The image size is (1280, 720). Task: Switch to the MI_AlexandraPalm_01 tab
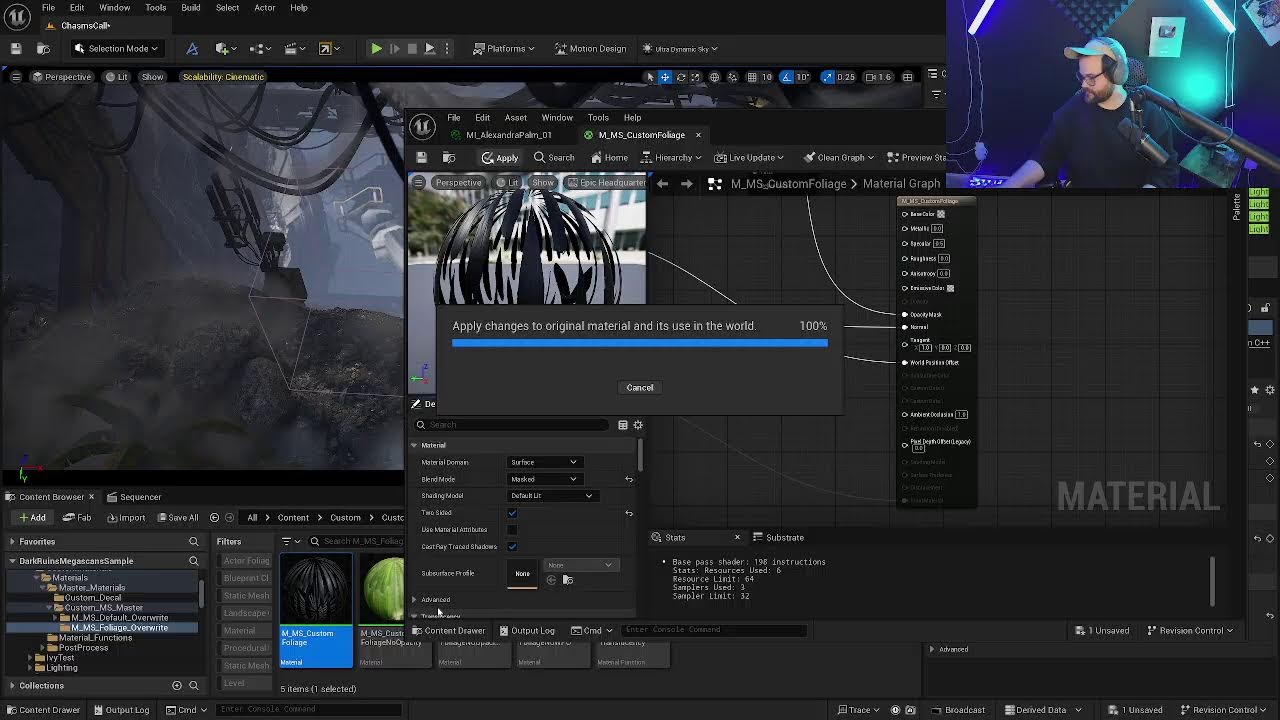click(x=507, y=135)
